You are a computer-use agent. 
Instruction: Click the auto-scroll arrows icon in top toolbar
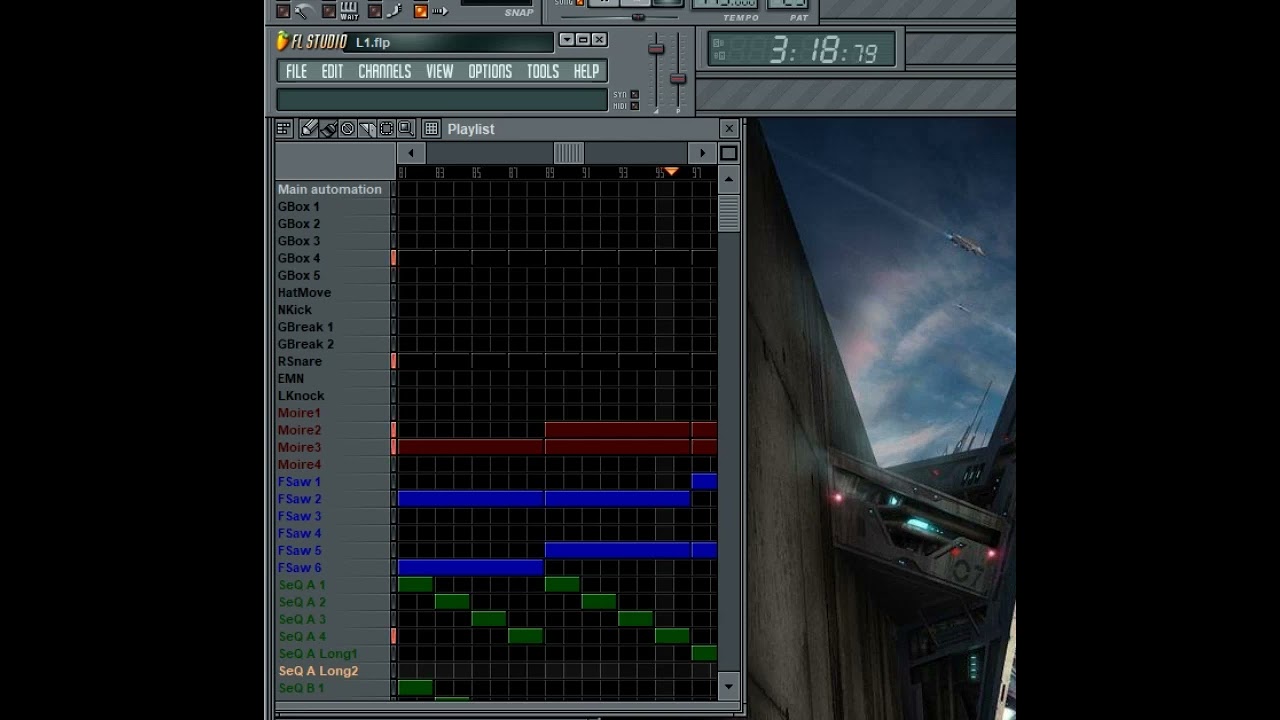coord(440,11)
